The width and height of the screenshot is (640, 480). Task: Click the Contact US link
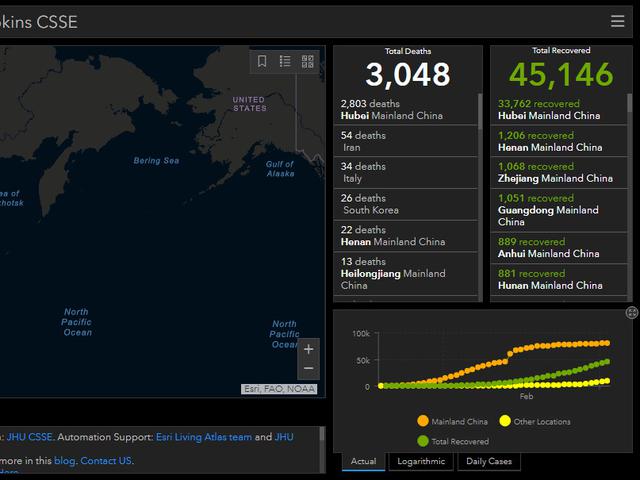105,461
